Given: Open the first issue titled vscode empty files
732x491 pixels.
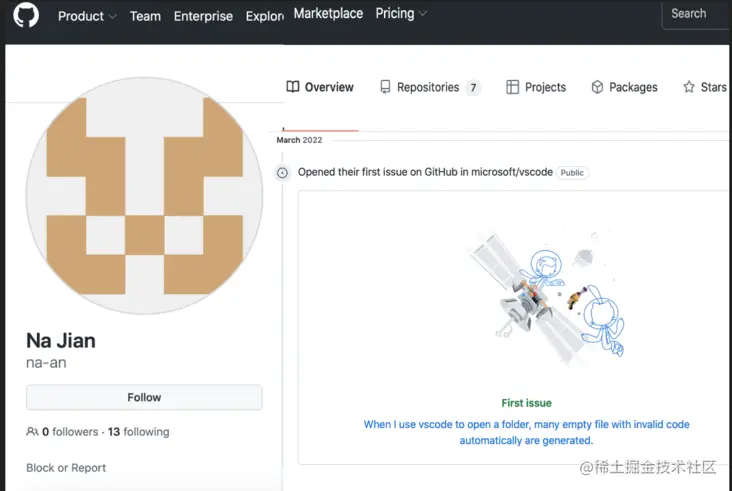Looking at the screenshot, I should pyautogui.click(x=527, y=432).
